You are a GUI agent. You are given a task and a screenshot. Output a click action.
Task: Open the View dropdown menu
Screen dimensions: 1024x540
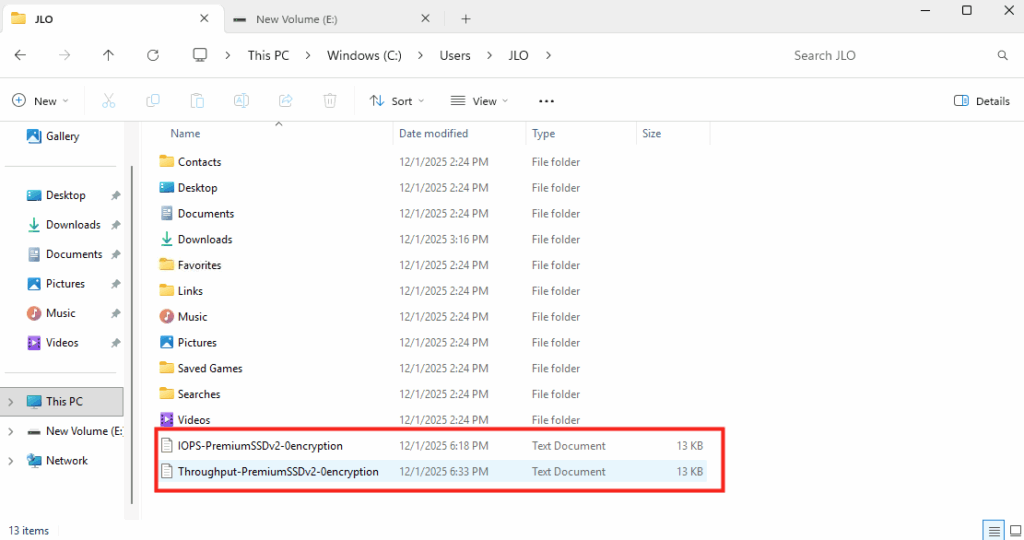479,101
